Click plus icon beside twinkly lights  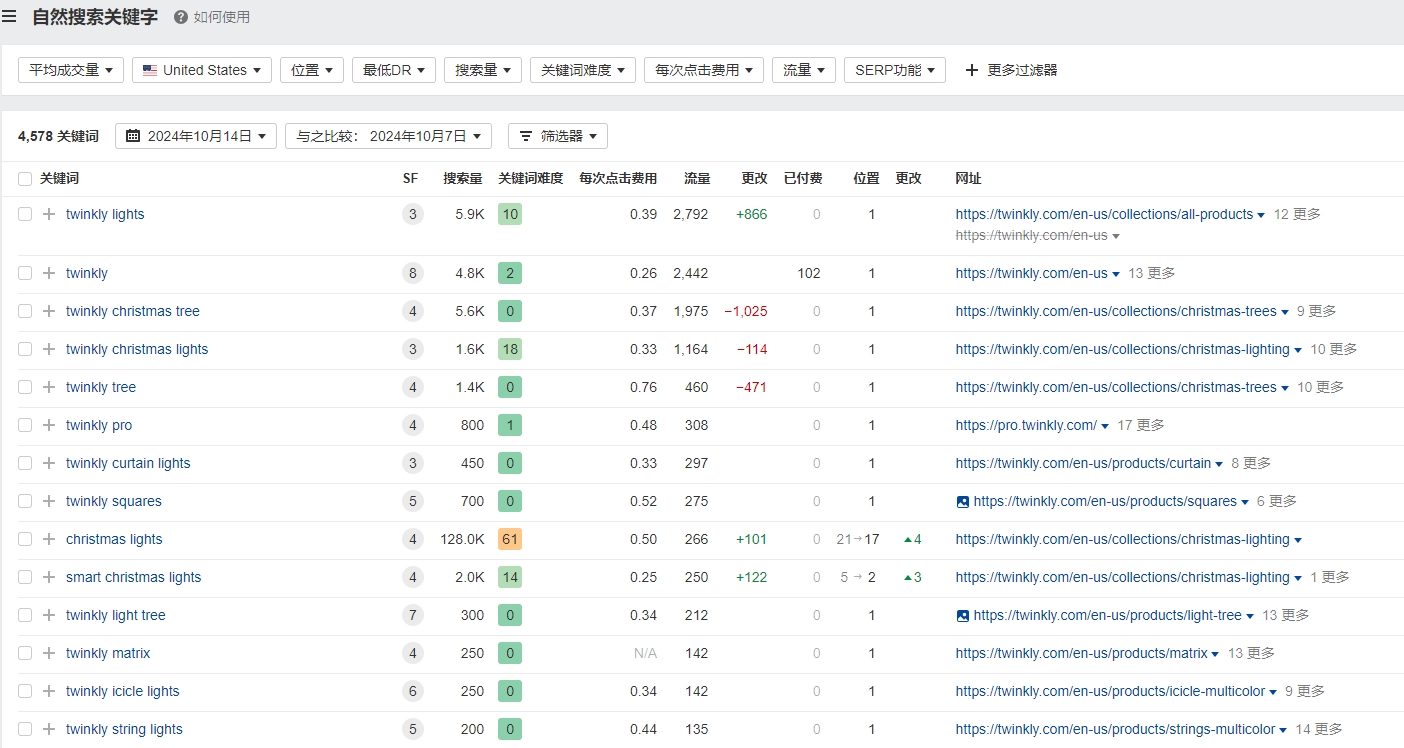[x=49, y=214]
